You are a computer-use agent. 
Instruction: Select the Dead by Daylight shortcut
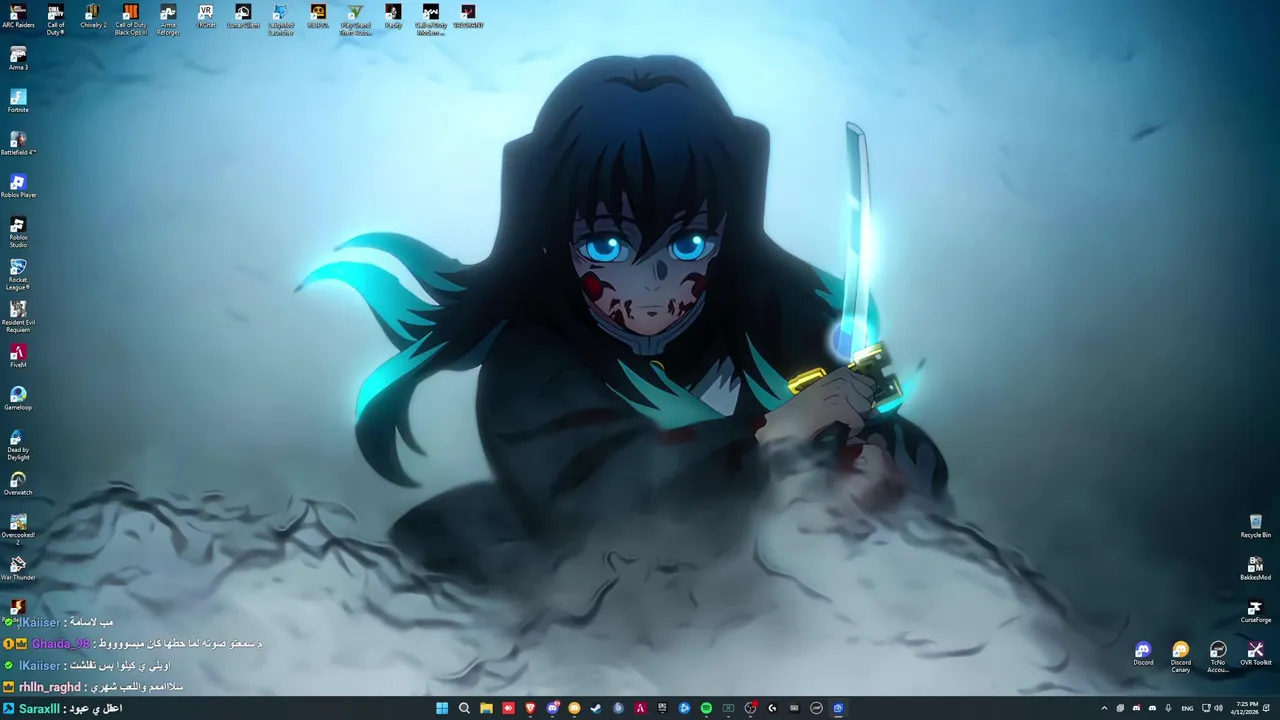tap(18, 445)
